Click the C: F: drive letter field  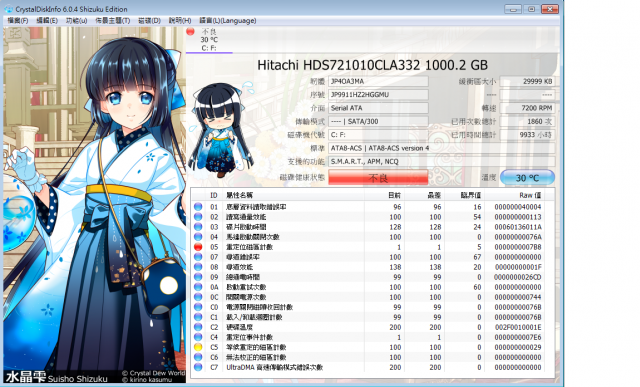378,135
